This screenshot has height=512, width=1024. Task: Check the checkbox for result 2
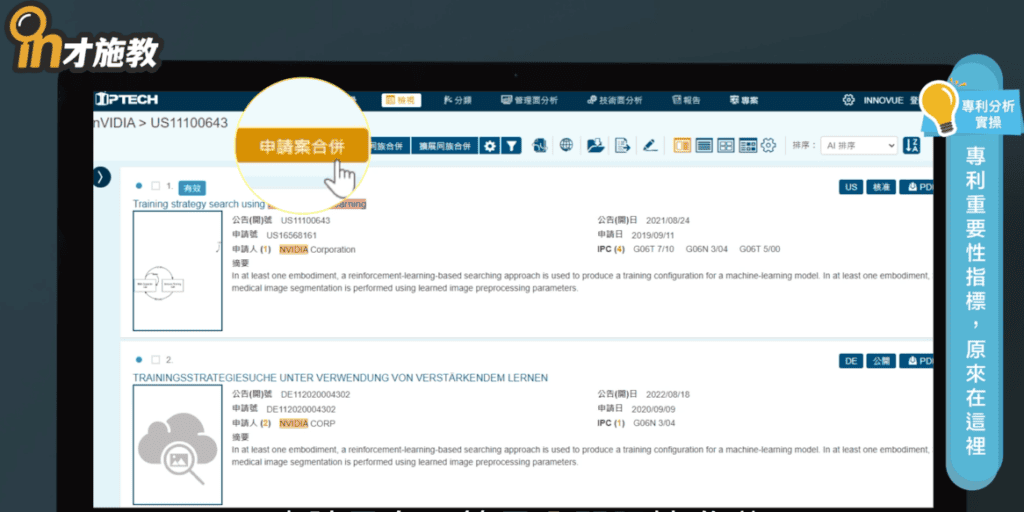click(155, 359)
